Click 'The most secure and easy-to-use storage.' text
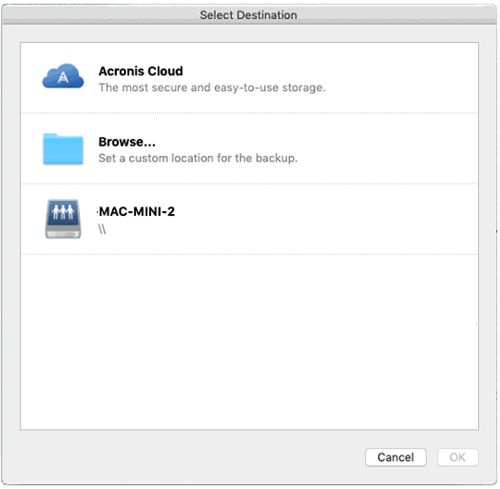Viewport: 500px width, 489px height. click(212, 88)
